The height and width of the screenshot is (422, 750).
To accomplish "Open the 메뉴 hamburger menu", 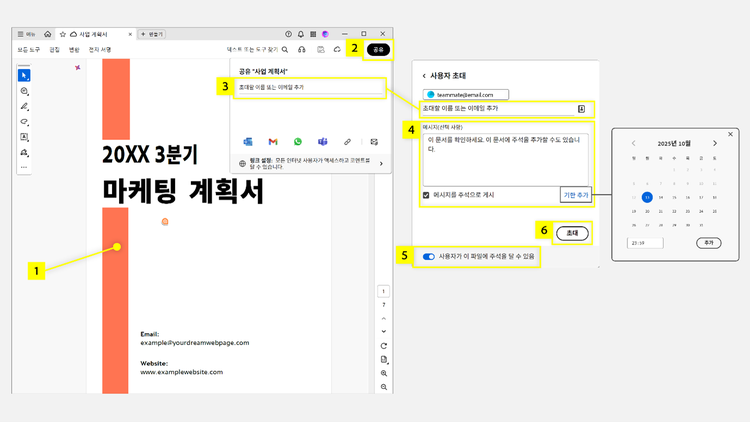I will [26, 34].
